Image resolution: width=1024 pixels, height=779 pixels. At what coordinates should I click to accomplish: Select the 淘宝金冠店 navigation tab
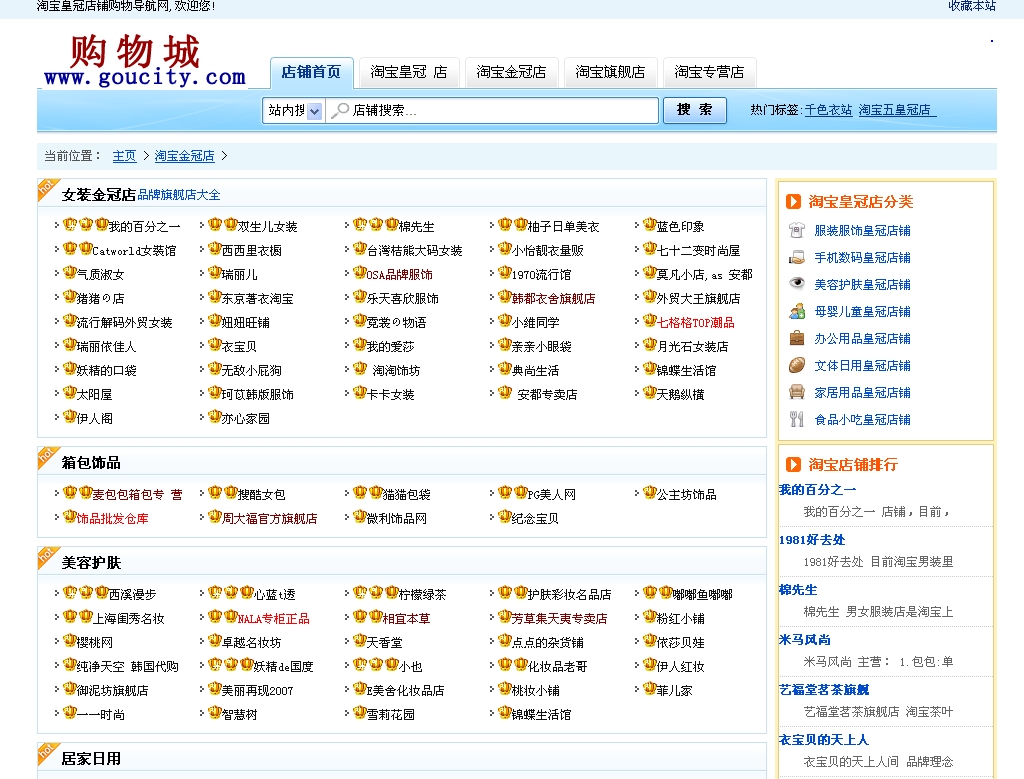511,72
